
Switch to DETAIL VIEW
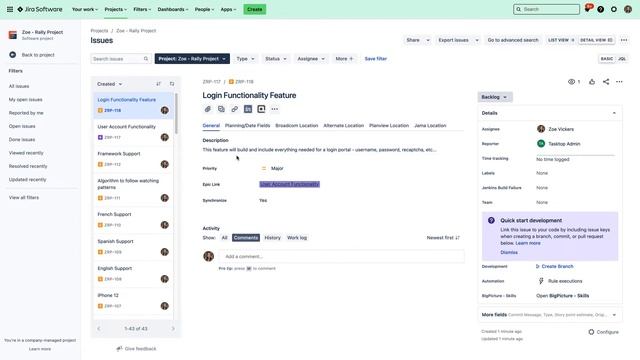(x=596, y=40)
